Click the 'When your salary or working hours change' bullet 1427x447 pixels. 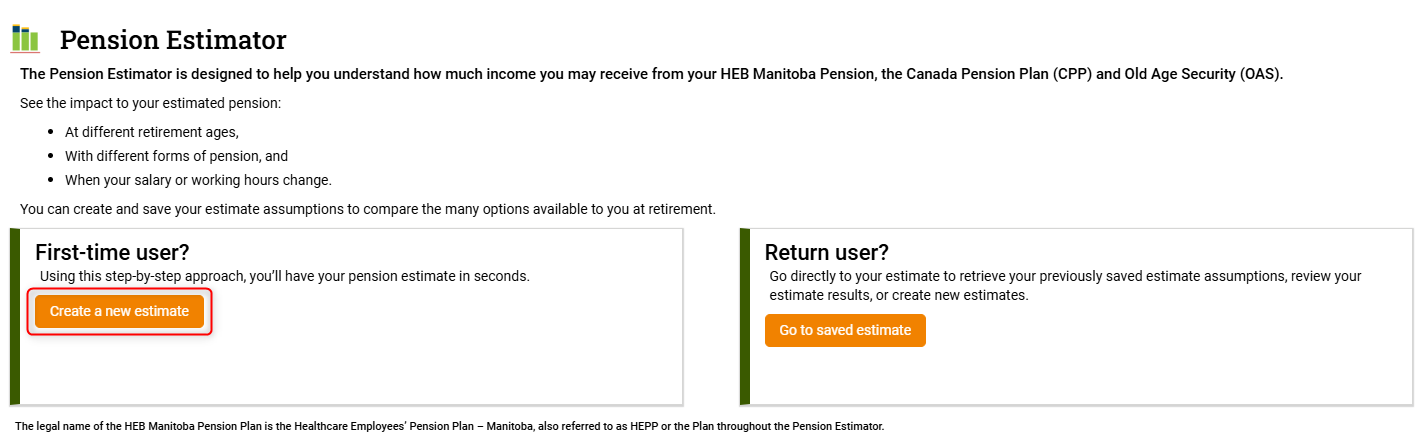(x=198, y=180)
